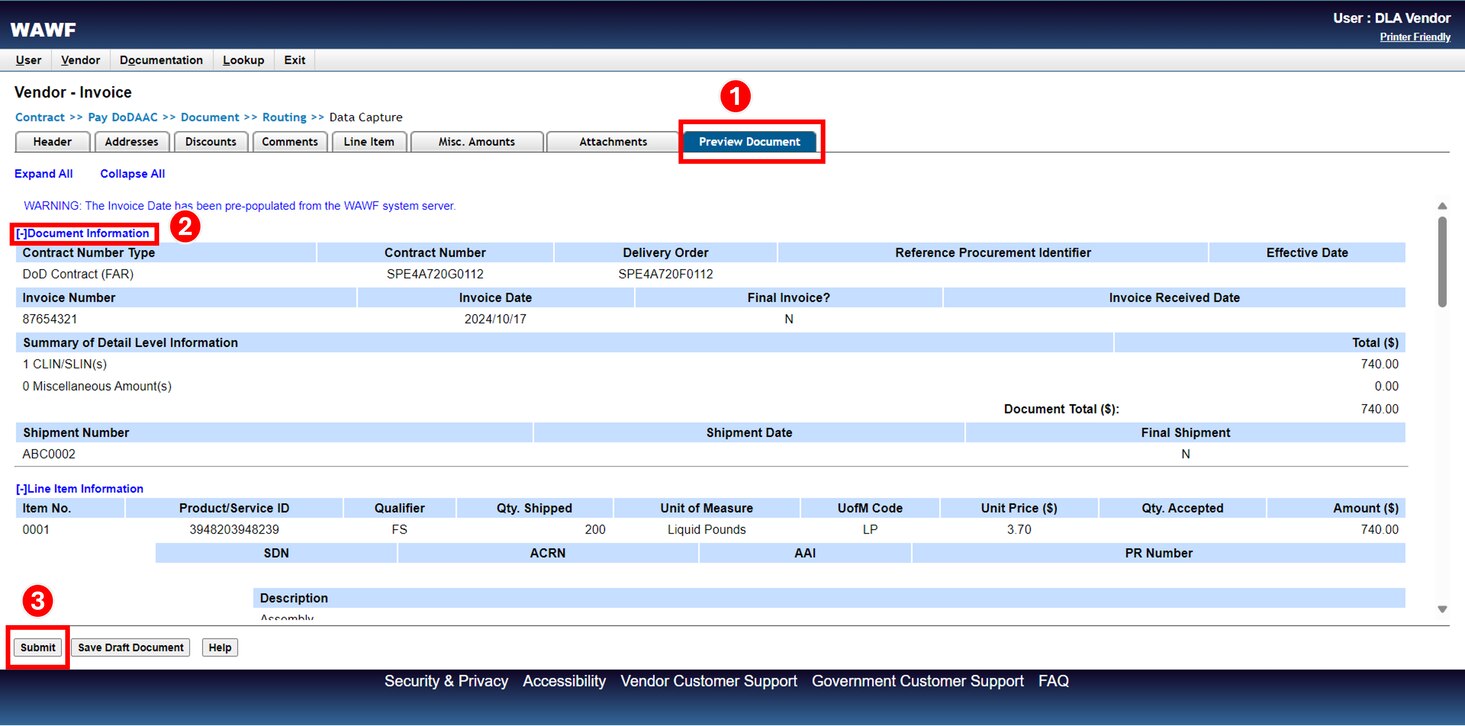Click the Reference Procurement Identifier header
Screen dimensions: 1465x726
pos(993,253)
